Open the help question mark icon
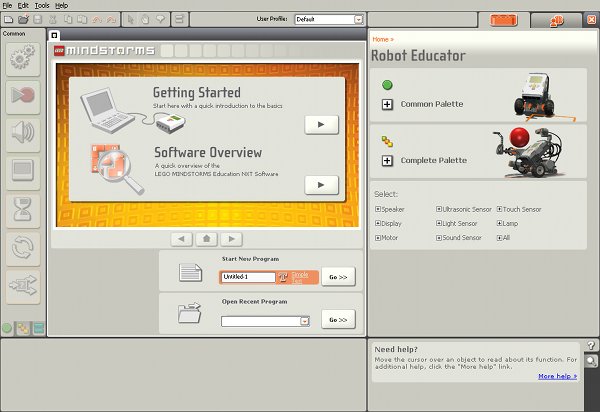The height and width of the screenshot is (412, 600). coord(592,345)
